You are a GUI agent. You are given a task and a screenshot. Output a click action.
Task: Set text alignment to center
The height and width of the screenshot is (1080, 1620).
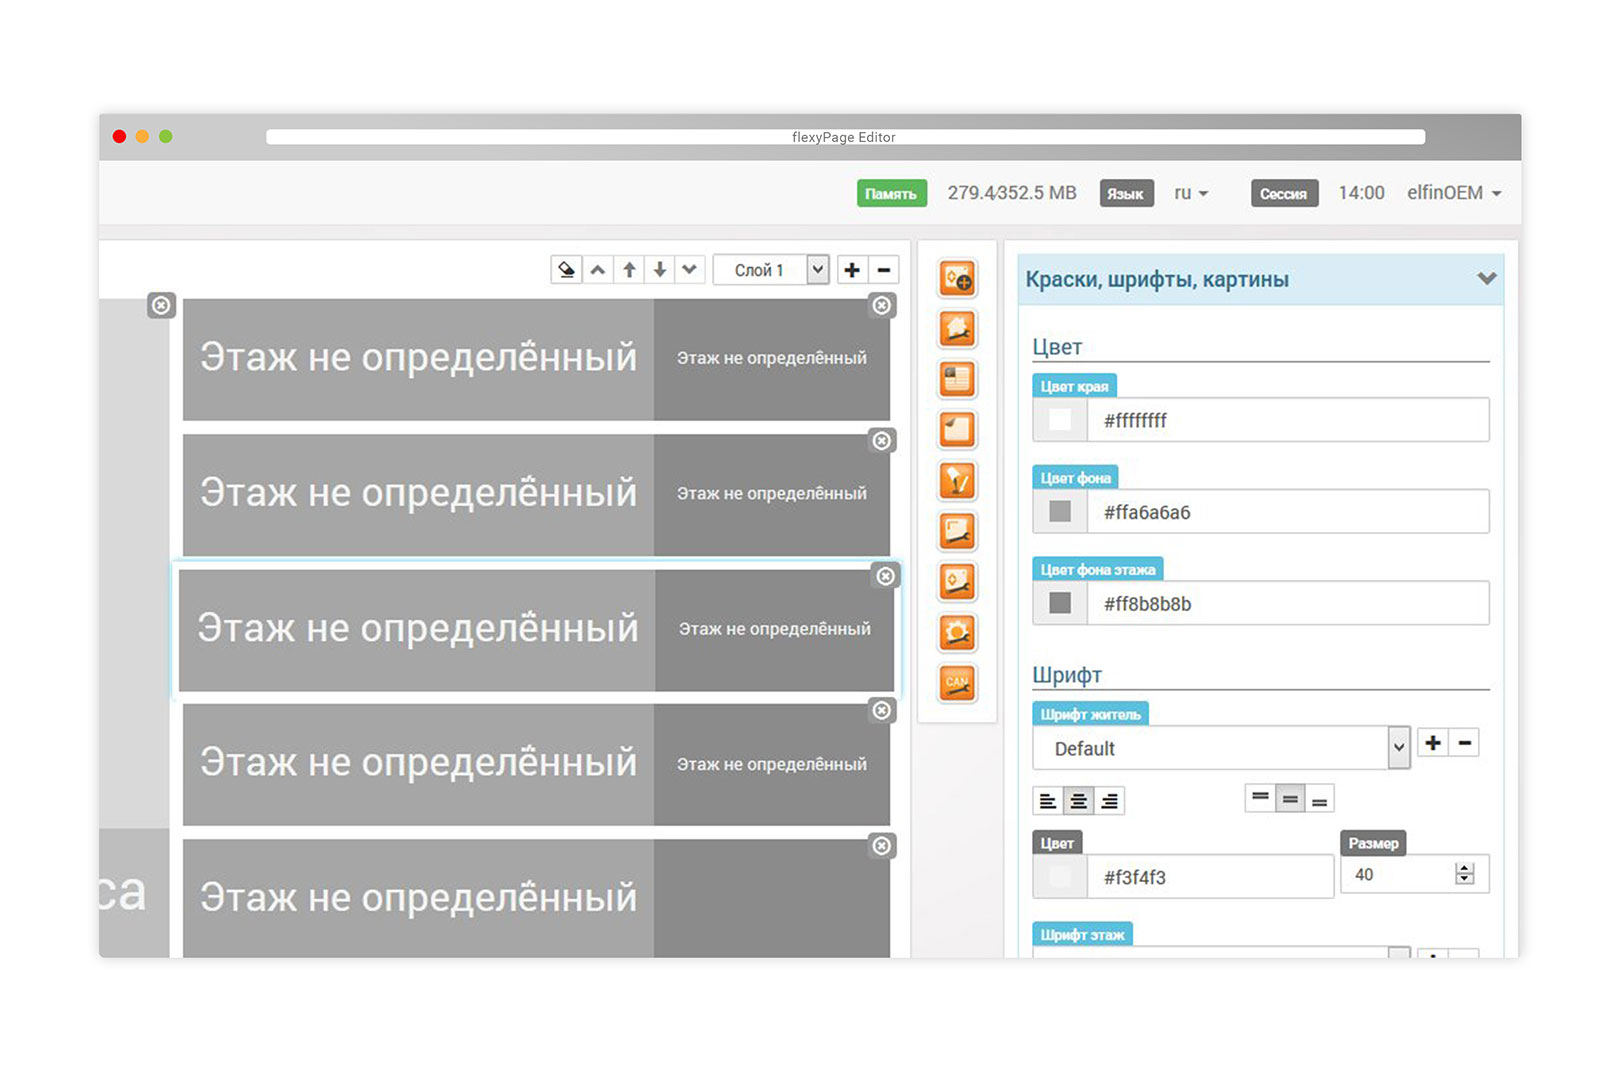[x=1079, y=801]
